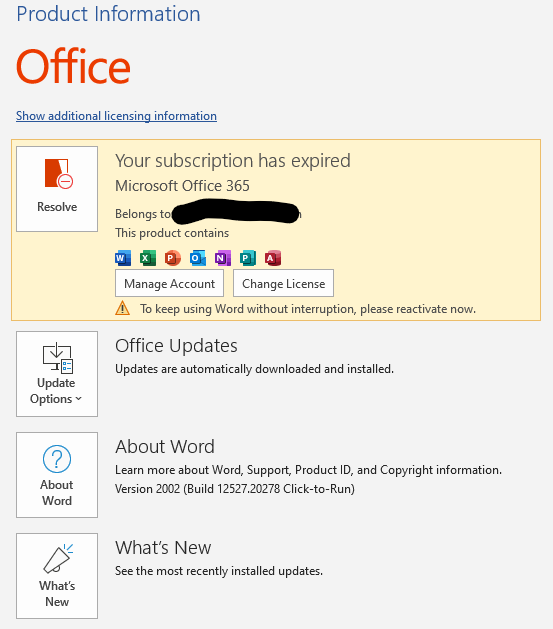Viewport: 553px width, 629px height.
Task: Click the 'Office Updates' heading
Action: (x=176, y=346)
